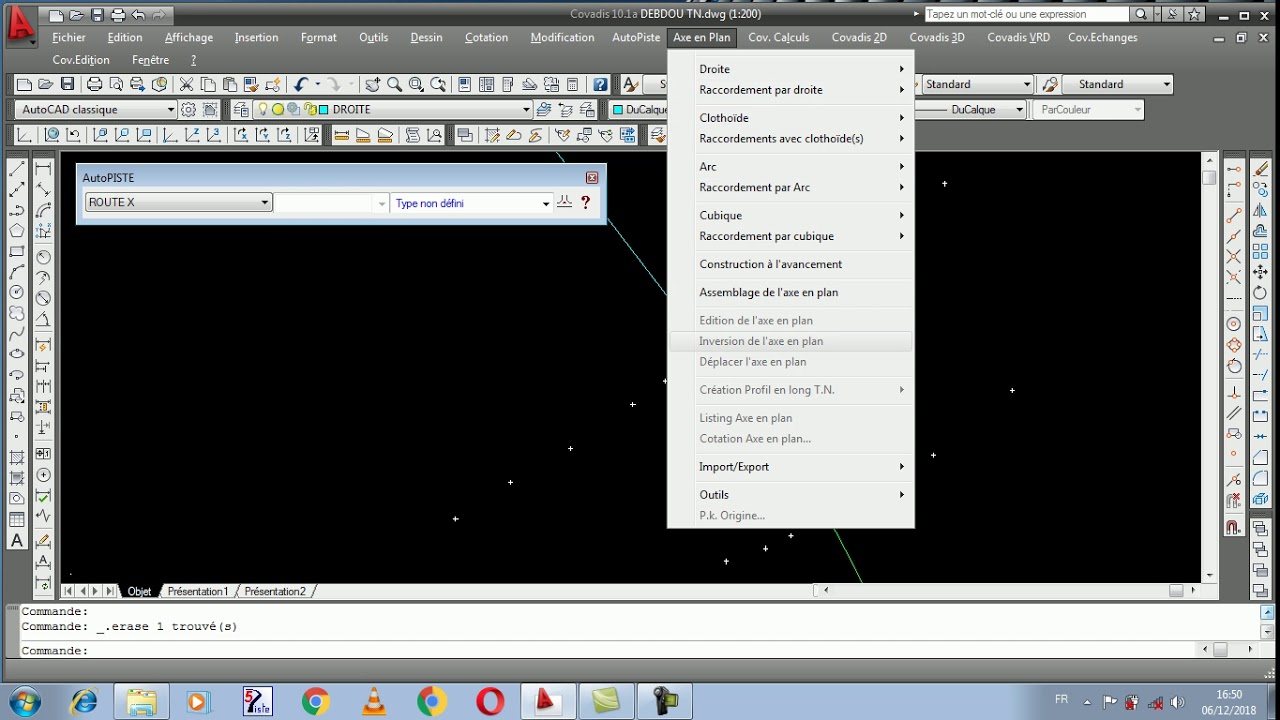Toggle the DROITE layer freeze sun icon

278,110
